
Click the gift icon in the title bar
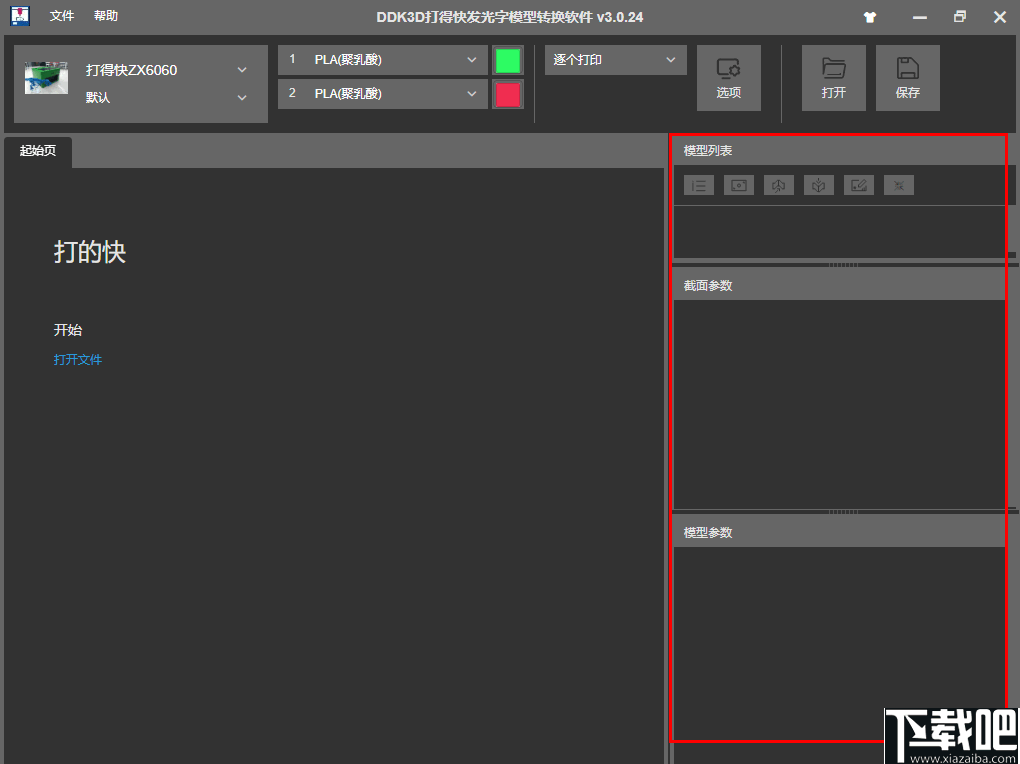(x=869, y=16)
